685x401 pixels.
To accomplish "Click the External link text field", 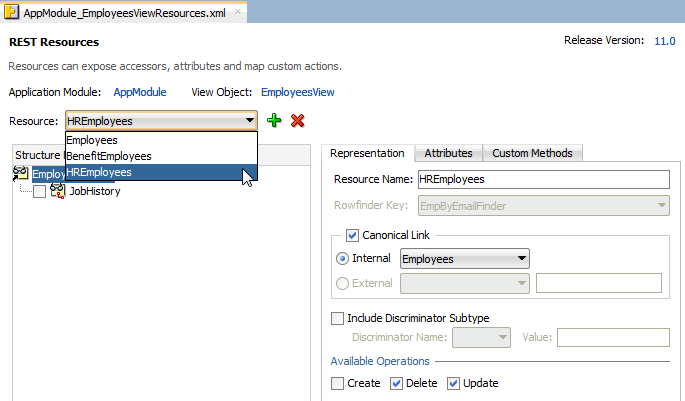I will point(599,283).
